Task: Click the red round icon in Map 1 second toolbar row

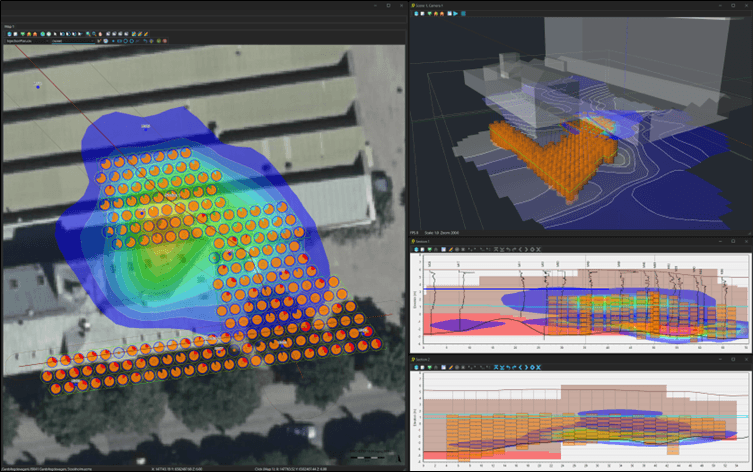Action: pos(165,41)
